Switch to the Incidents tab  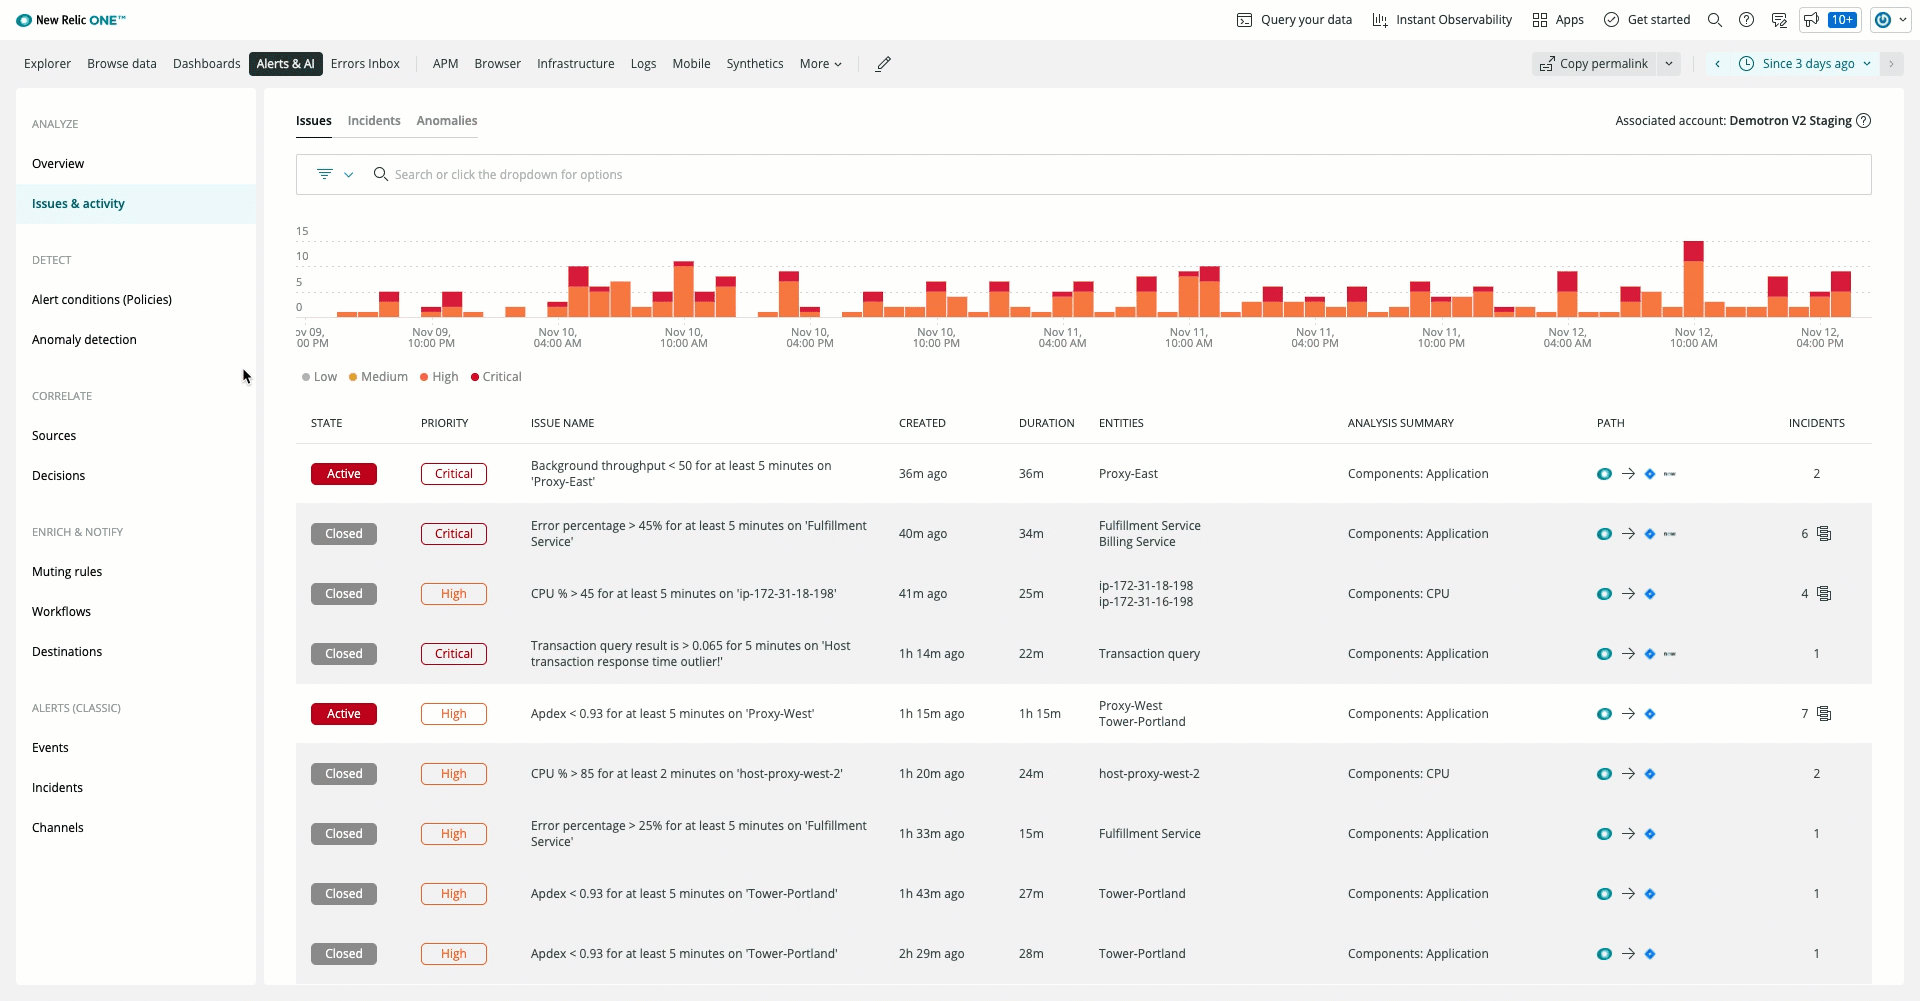(374, 121)
